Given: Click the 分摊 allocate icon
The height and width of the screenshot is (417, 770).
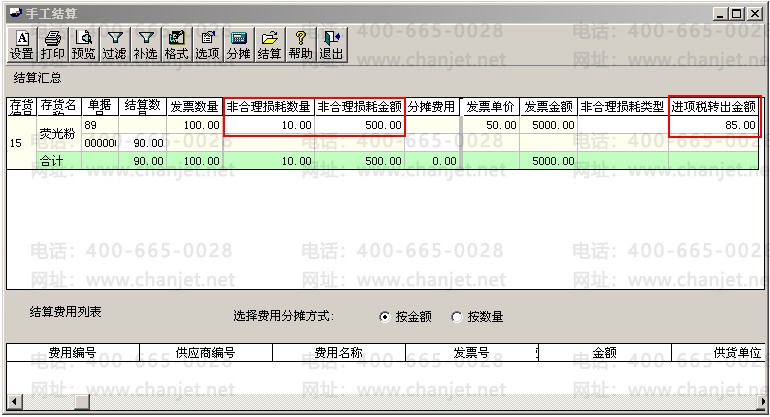Looking at the screenshot, I should tap(238, 45).
